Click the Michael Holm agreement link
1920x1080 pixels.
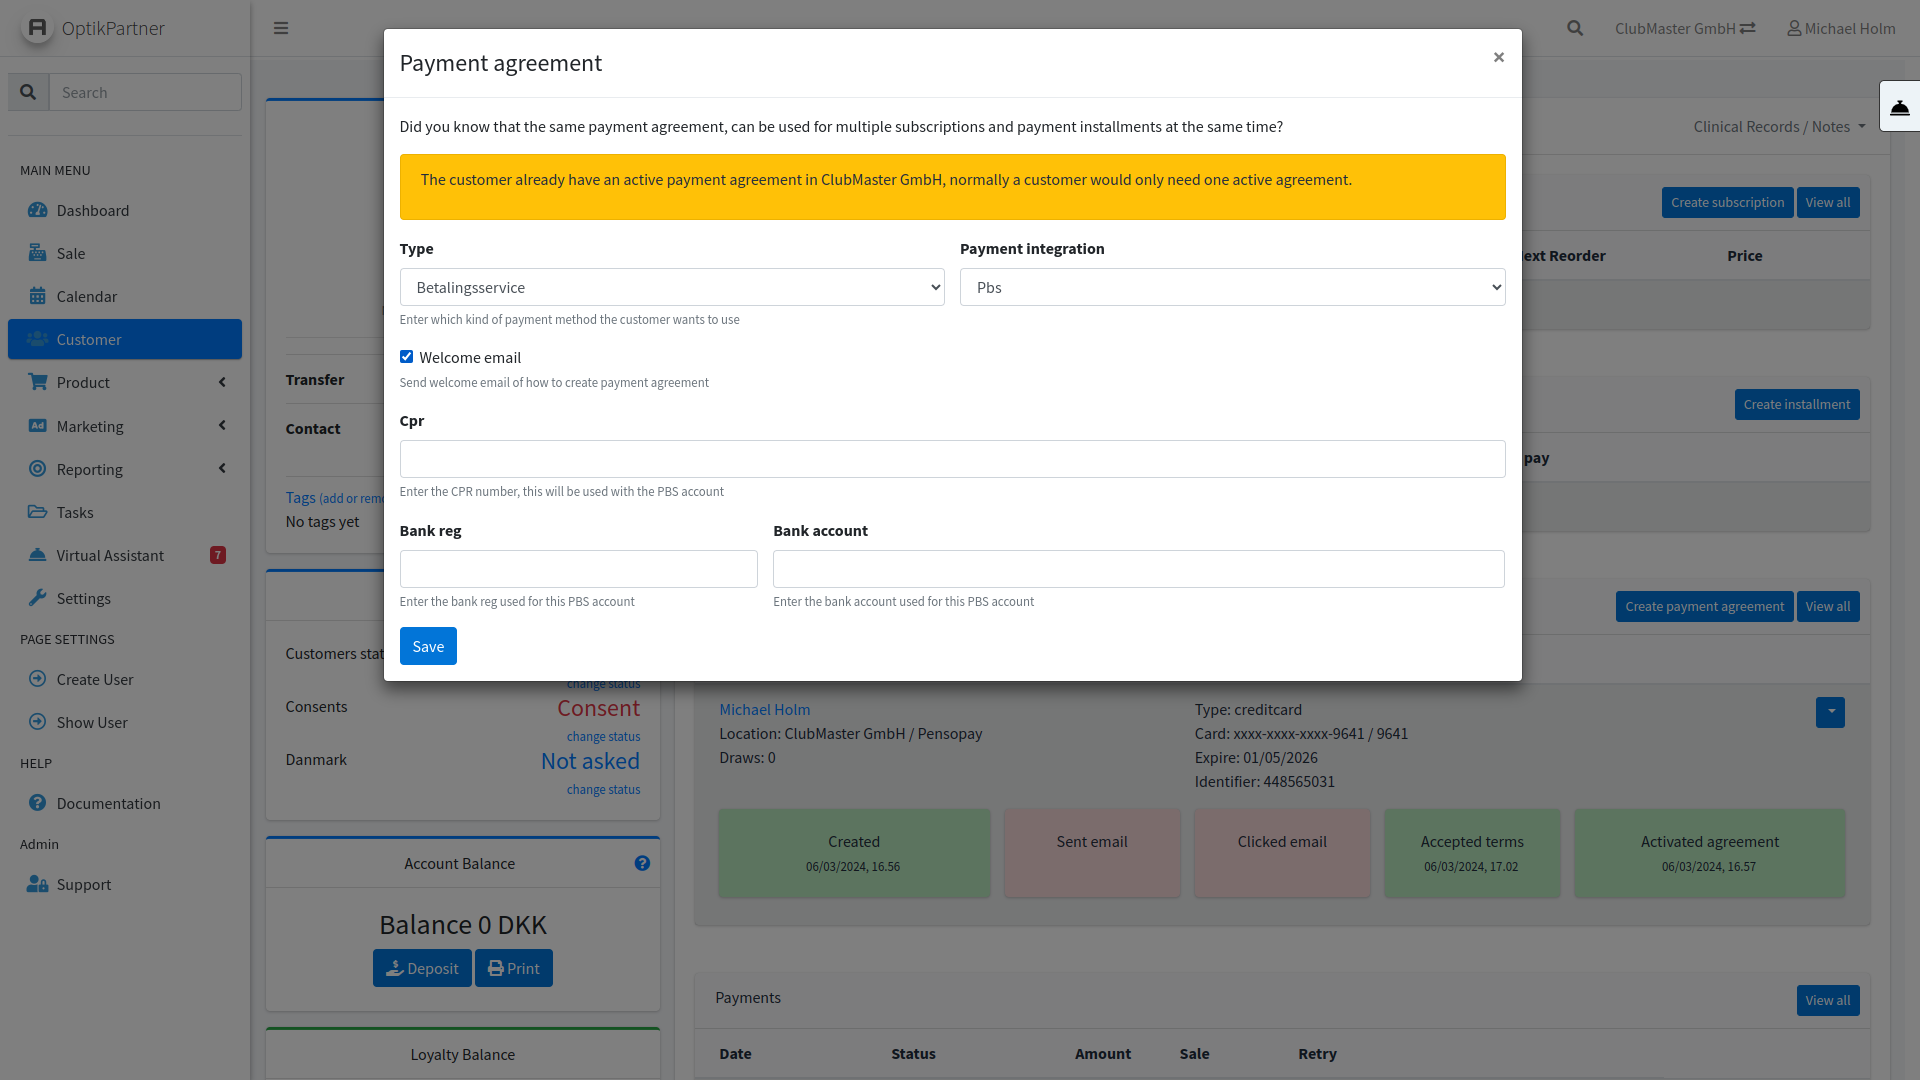764,709
